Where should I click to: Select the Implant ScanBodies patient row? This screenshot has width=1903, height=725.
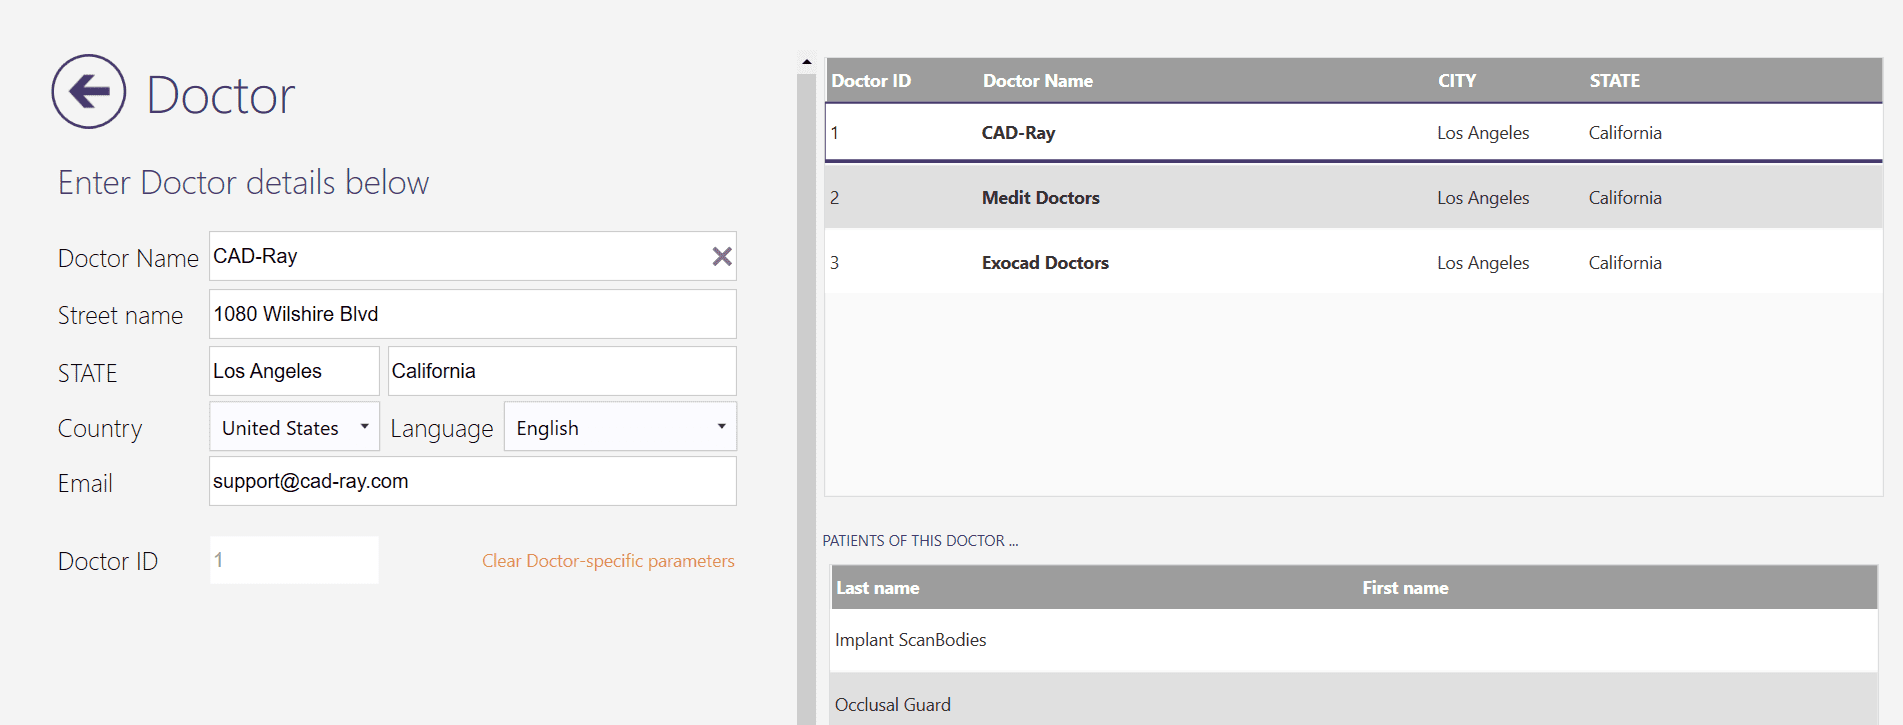point(1354,640)
